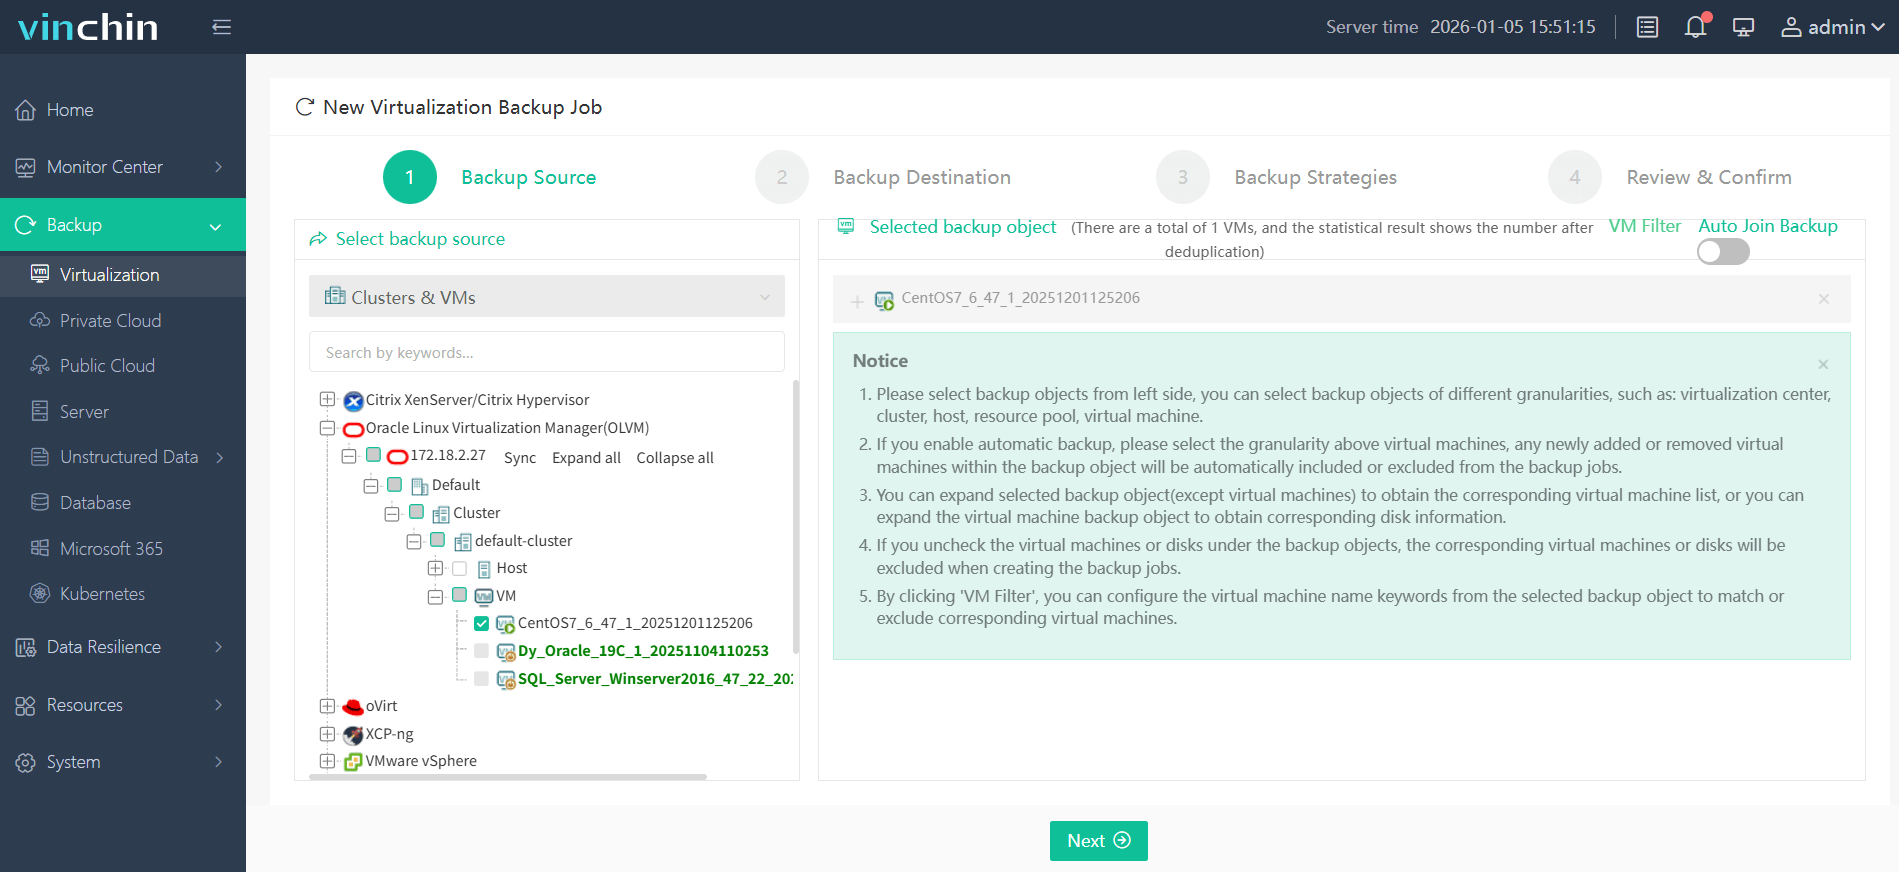Close the Notice panel
The width and height of the screenshot is (1899, 872).
click(x=1823, y=364)
